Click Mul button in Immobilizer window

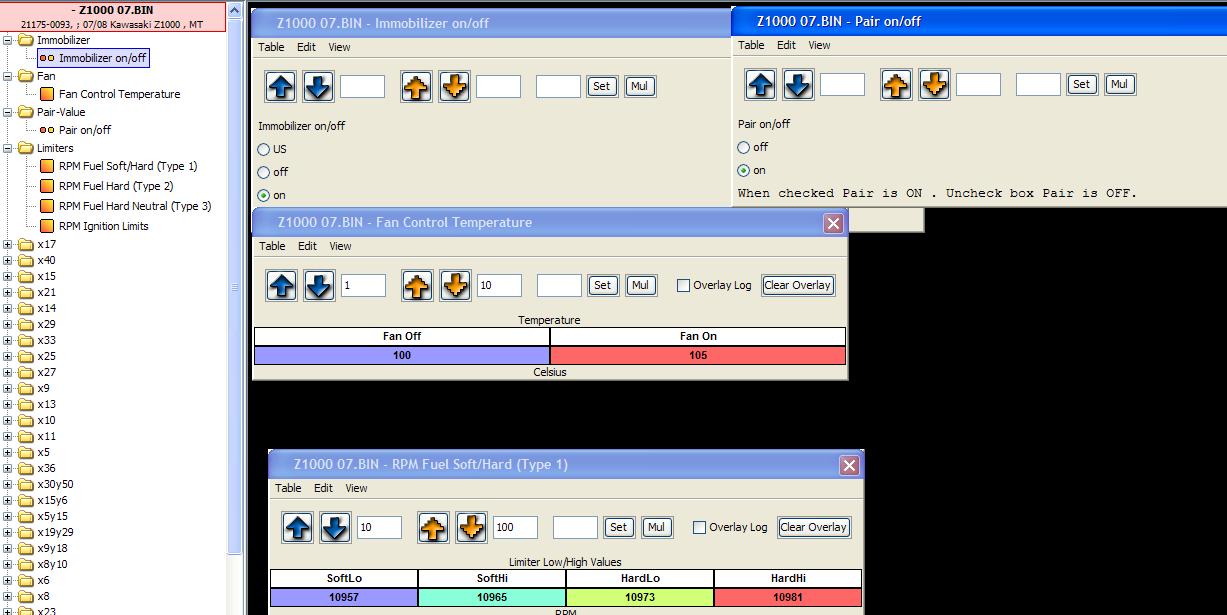coord(639,87)
